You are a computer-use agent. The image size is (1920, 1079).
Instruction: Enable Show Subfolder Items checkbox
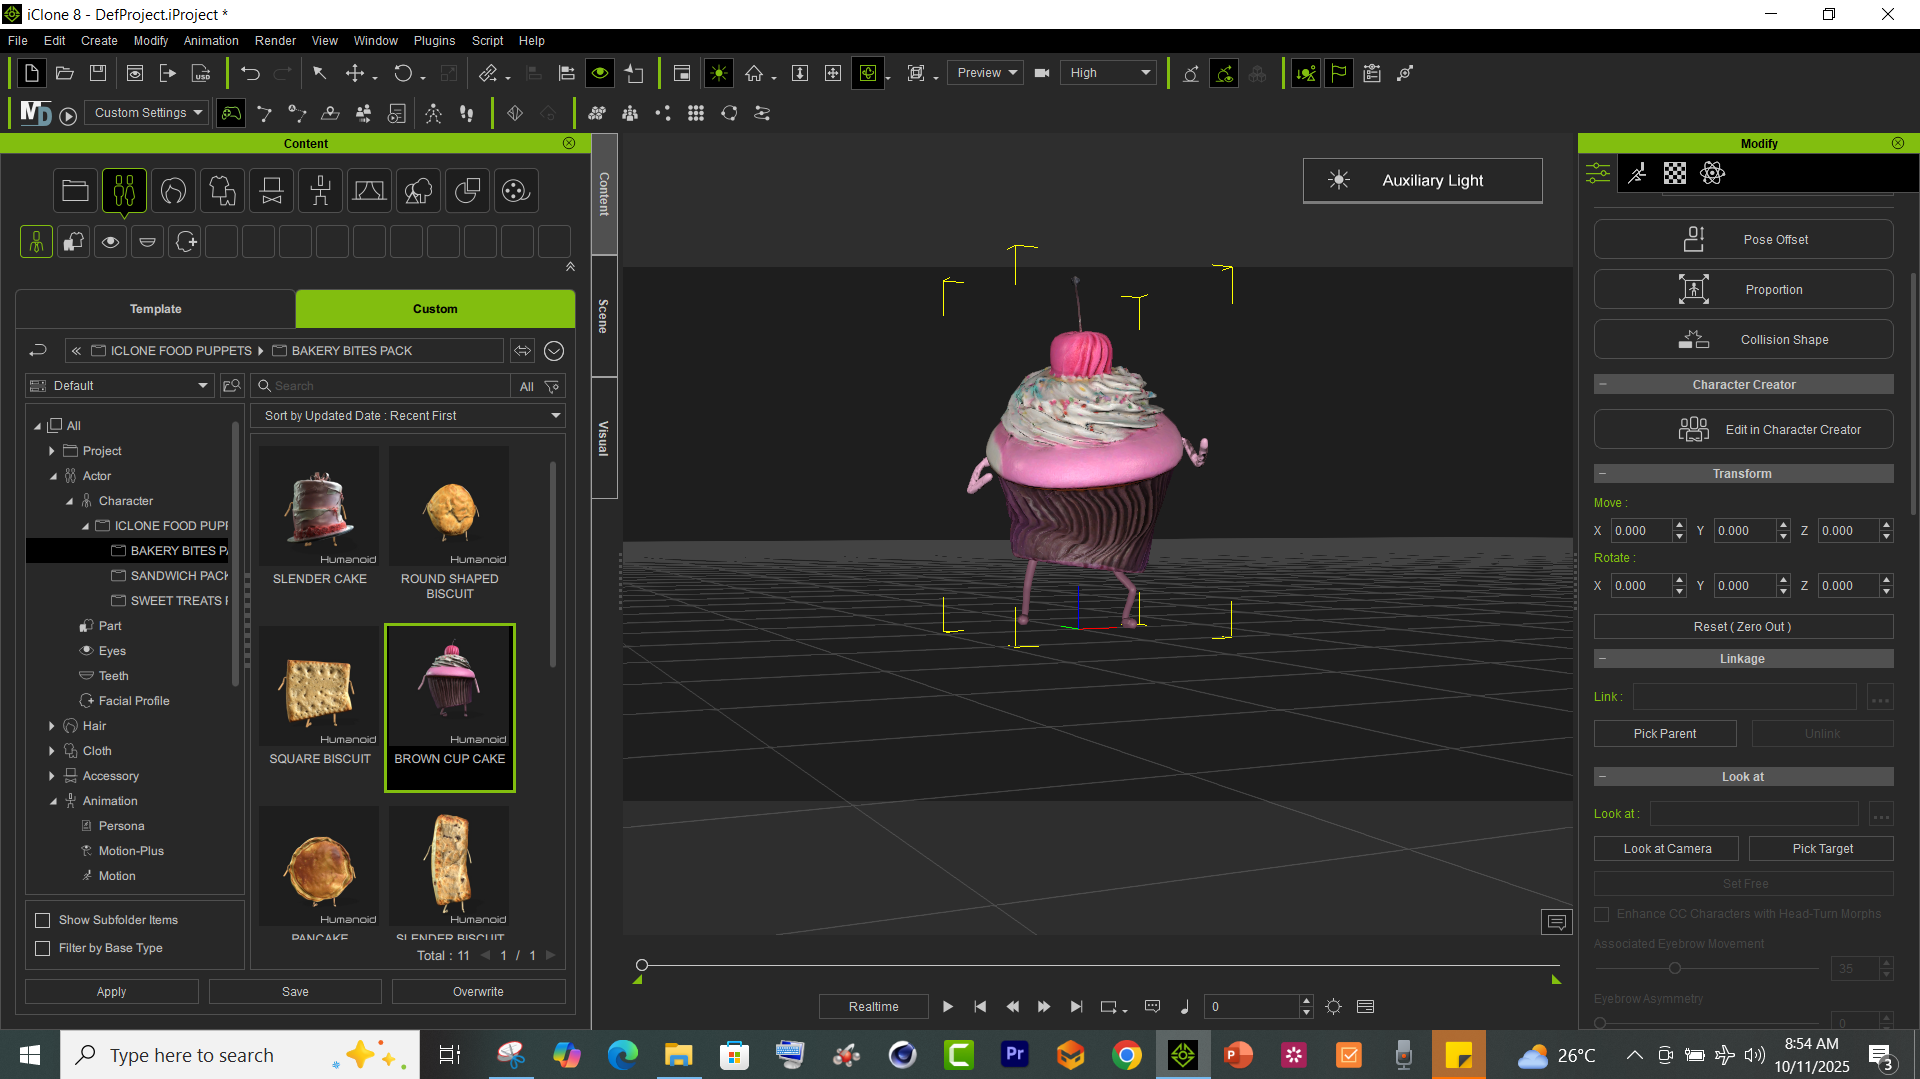pyautogui.click(x=43, y=920)
